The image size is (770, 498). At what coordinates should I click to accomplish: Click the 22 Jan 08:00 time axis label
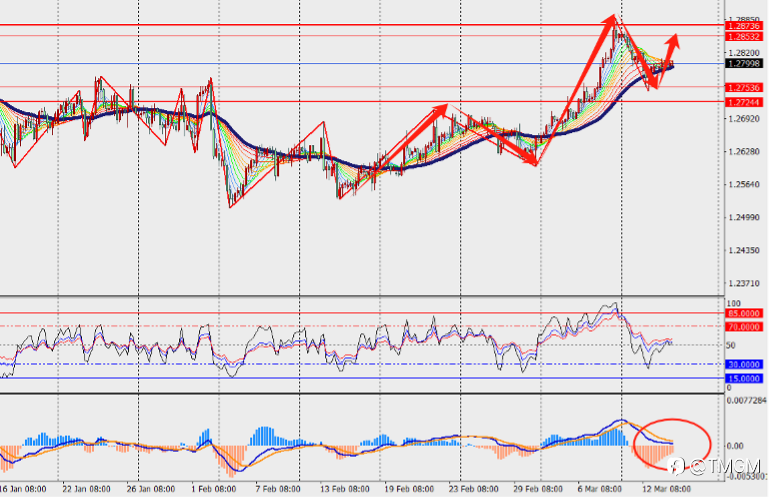[86, 489]
